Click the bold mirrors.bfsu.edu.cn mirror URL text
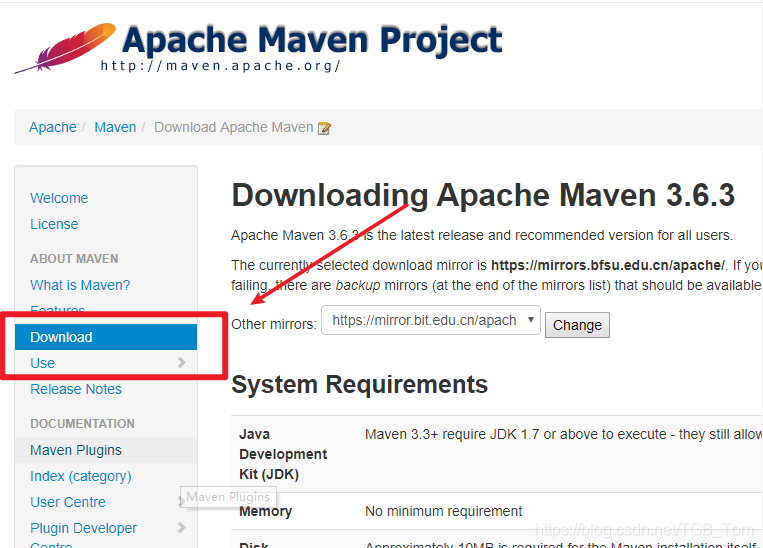This screenshot has width=763, height=548. coord(607,265)
